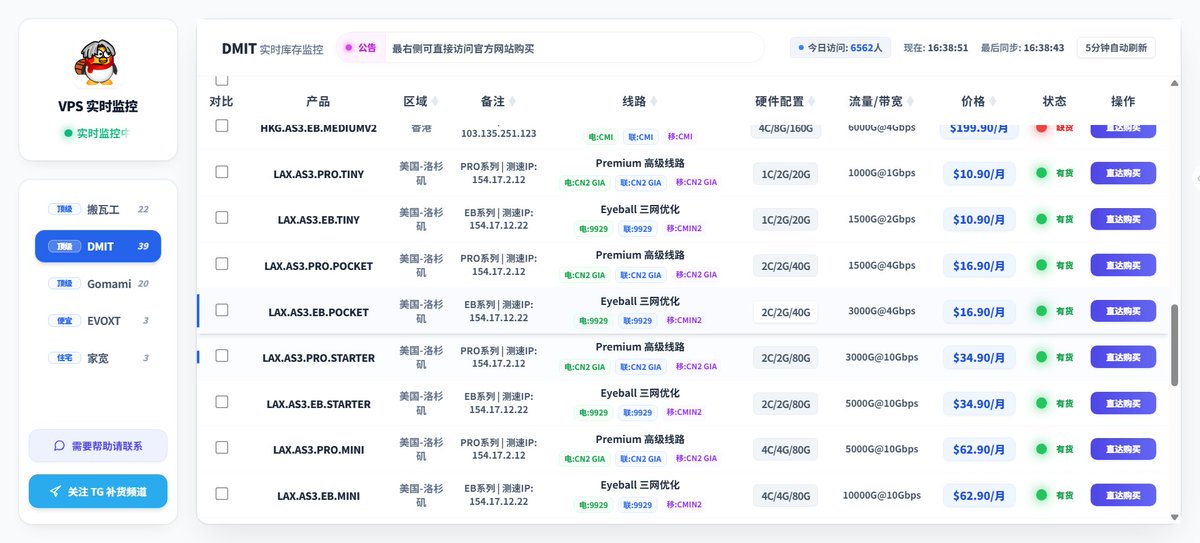Click the pink 公告 announcement badge

[361, 47]
